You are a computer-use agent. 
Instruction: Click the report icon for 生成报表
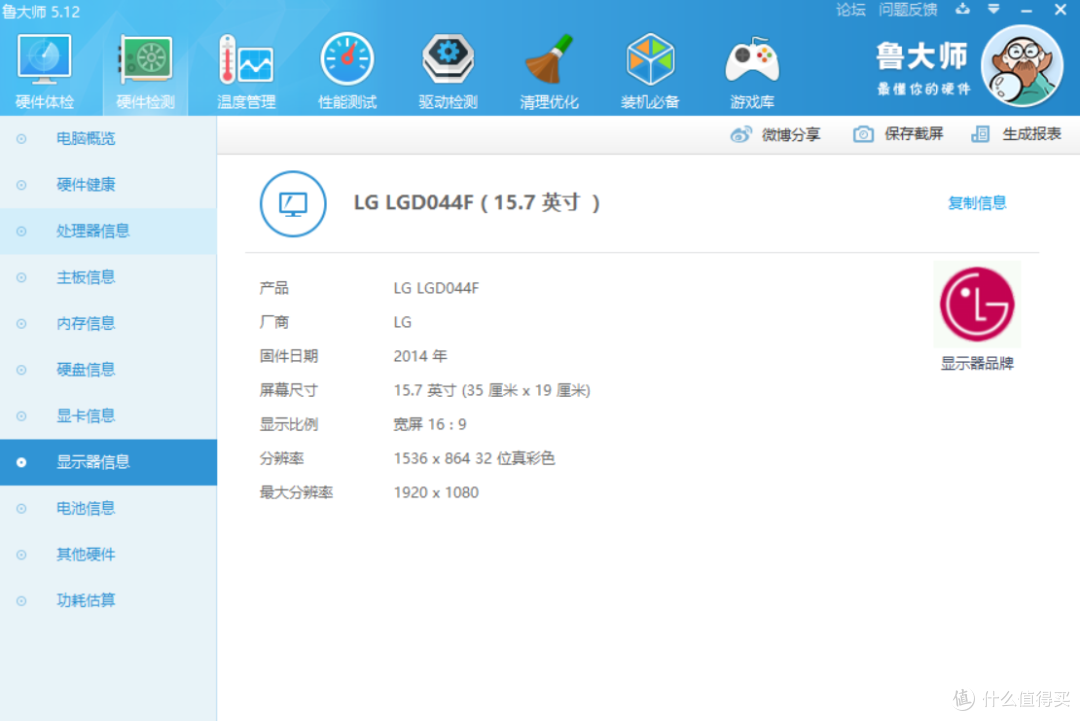[x=980, y=134]
